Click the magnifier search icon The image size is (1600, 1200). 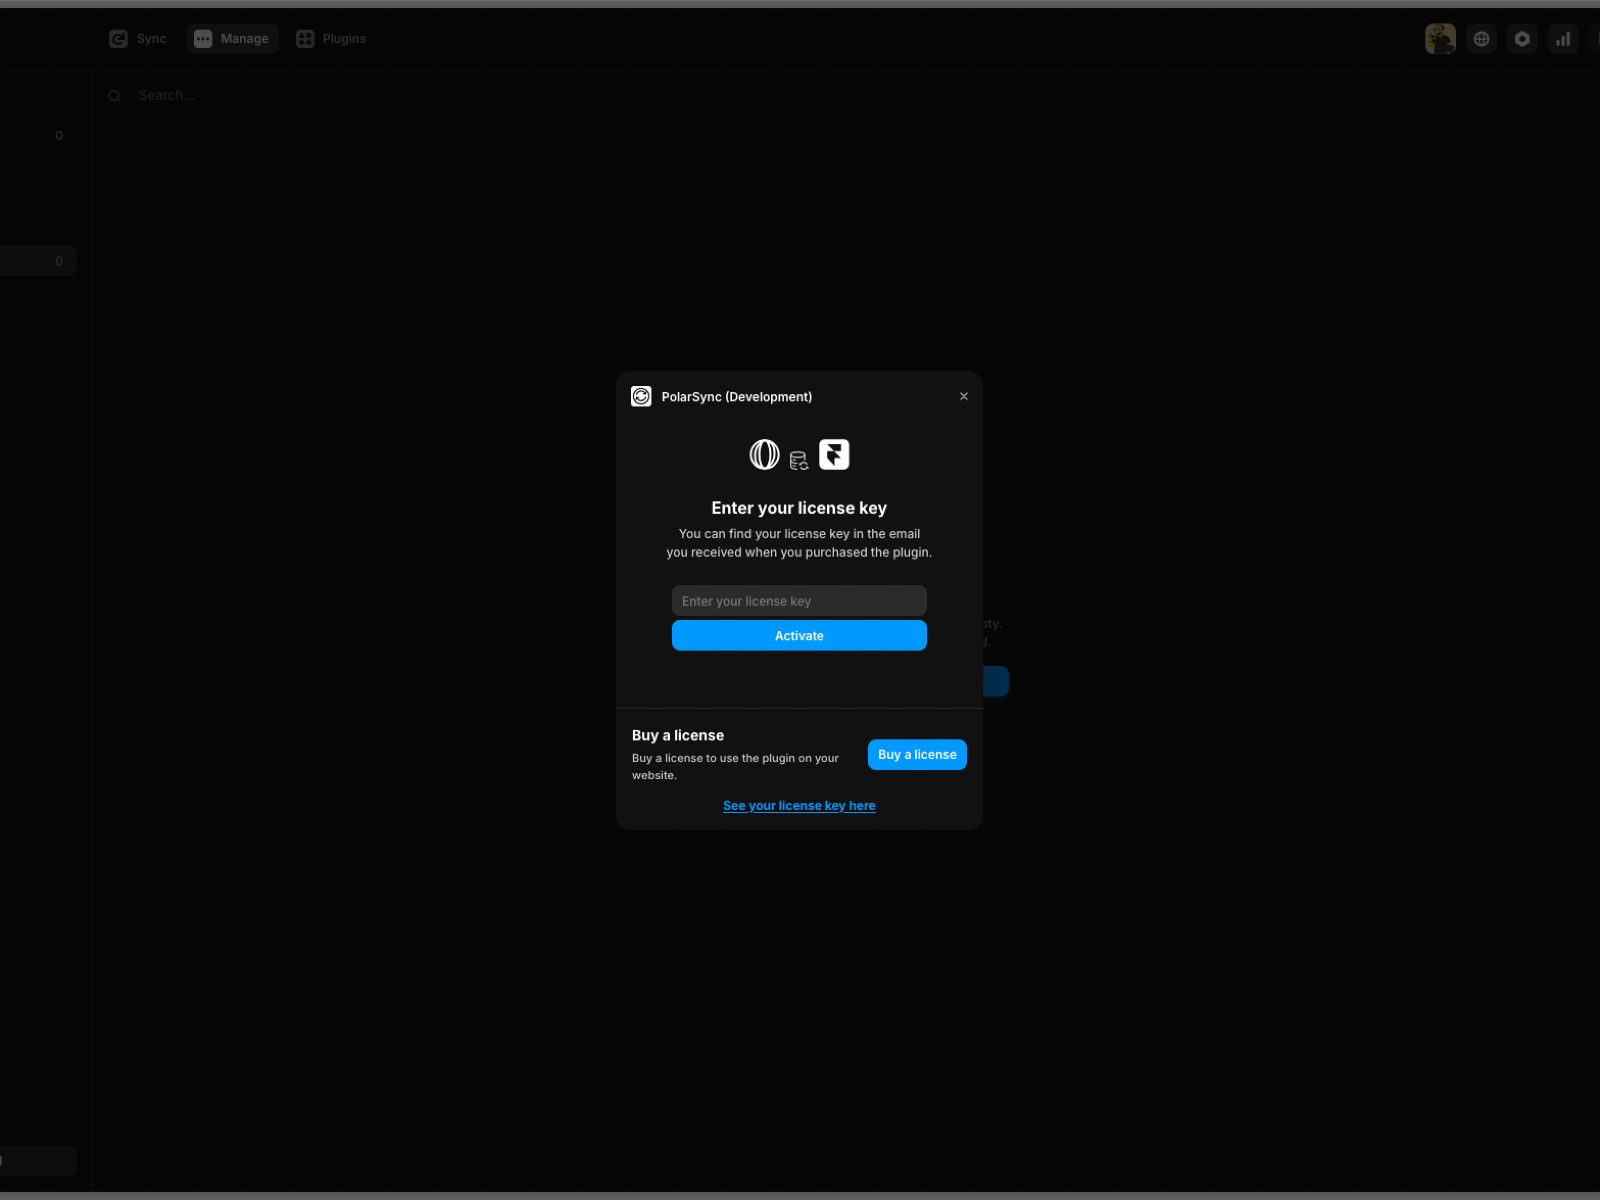[x=115, y=96]
